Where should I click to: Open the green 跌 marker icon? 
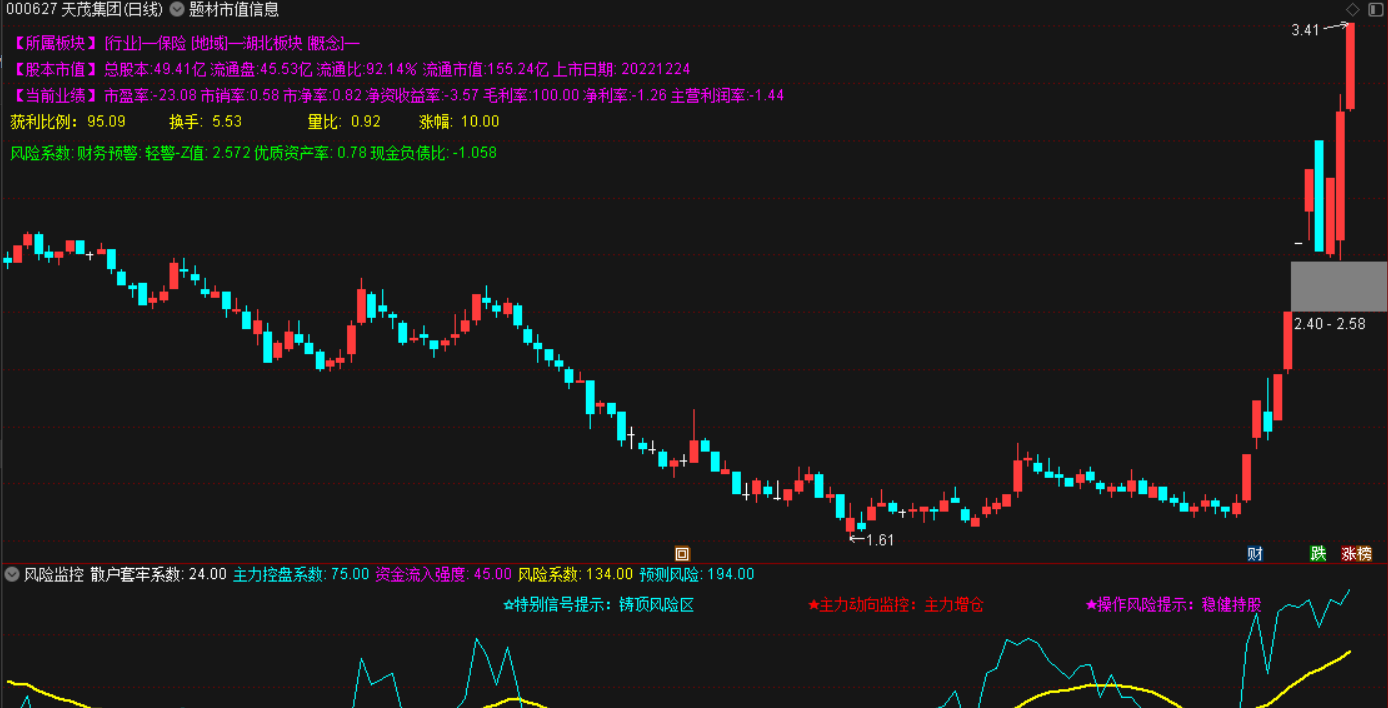click(x=1319, y=554)
